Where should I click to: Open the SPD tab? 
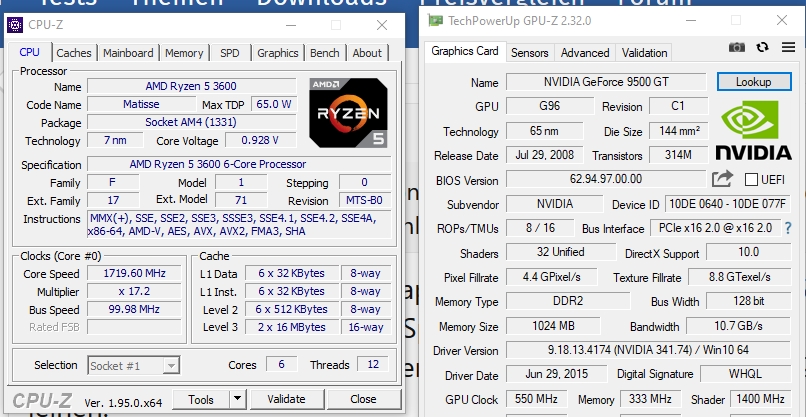coord(229,53)
